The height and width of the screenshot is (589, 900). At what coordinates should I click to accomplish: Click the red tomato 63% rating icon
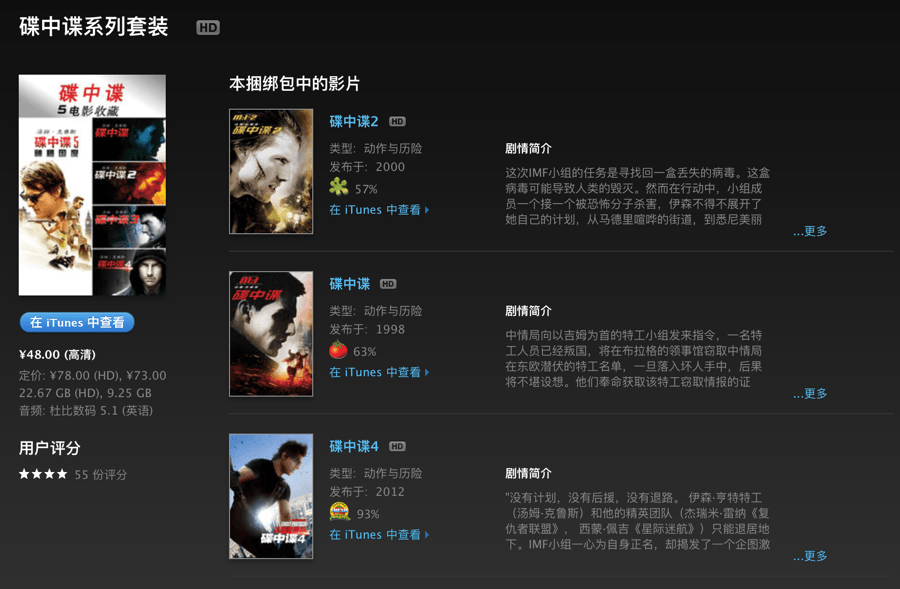click(x=339, y=350)
